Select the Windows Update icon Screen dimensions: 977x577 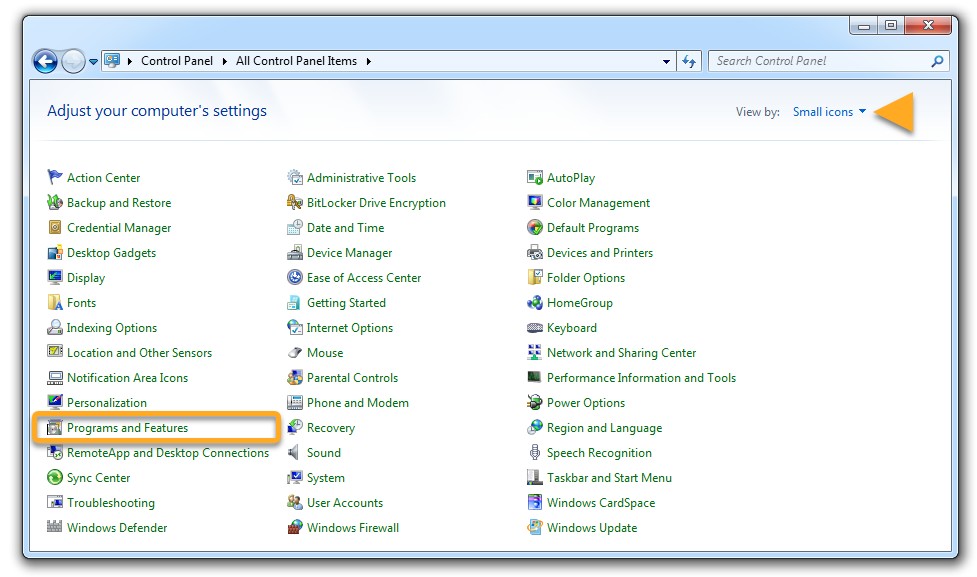coord(535,528)
